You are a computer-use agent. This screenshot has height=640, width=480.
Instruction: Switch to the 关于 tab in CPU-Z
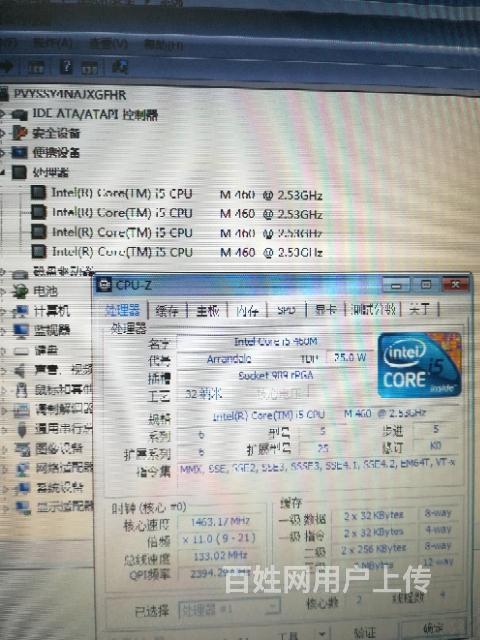point(420,309)
